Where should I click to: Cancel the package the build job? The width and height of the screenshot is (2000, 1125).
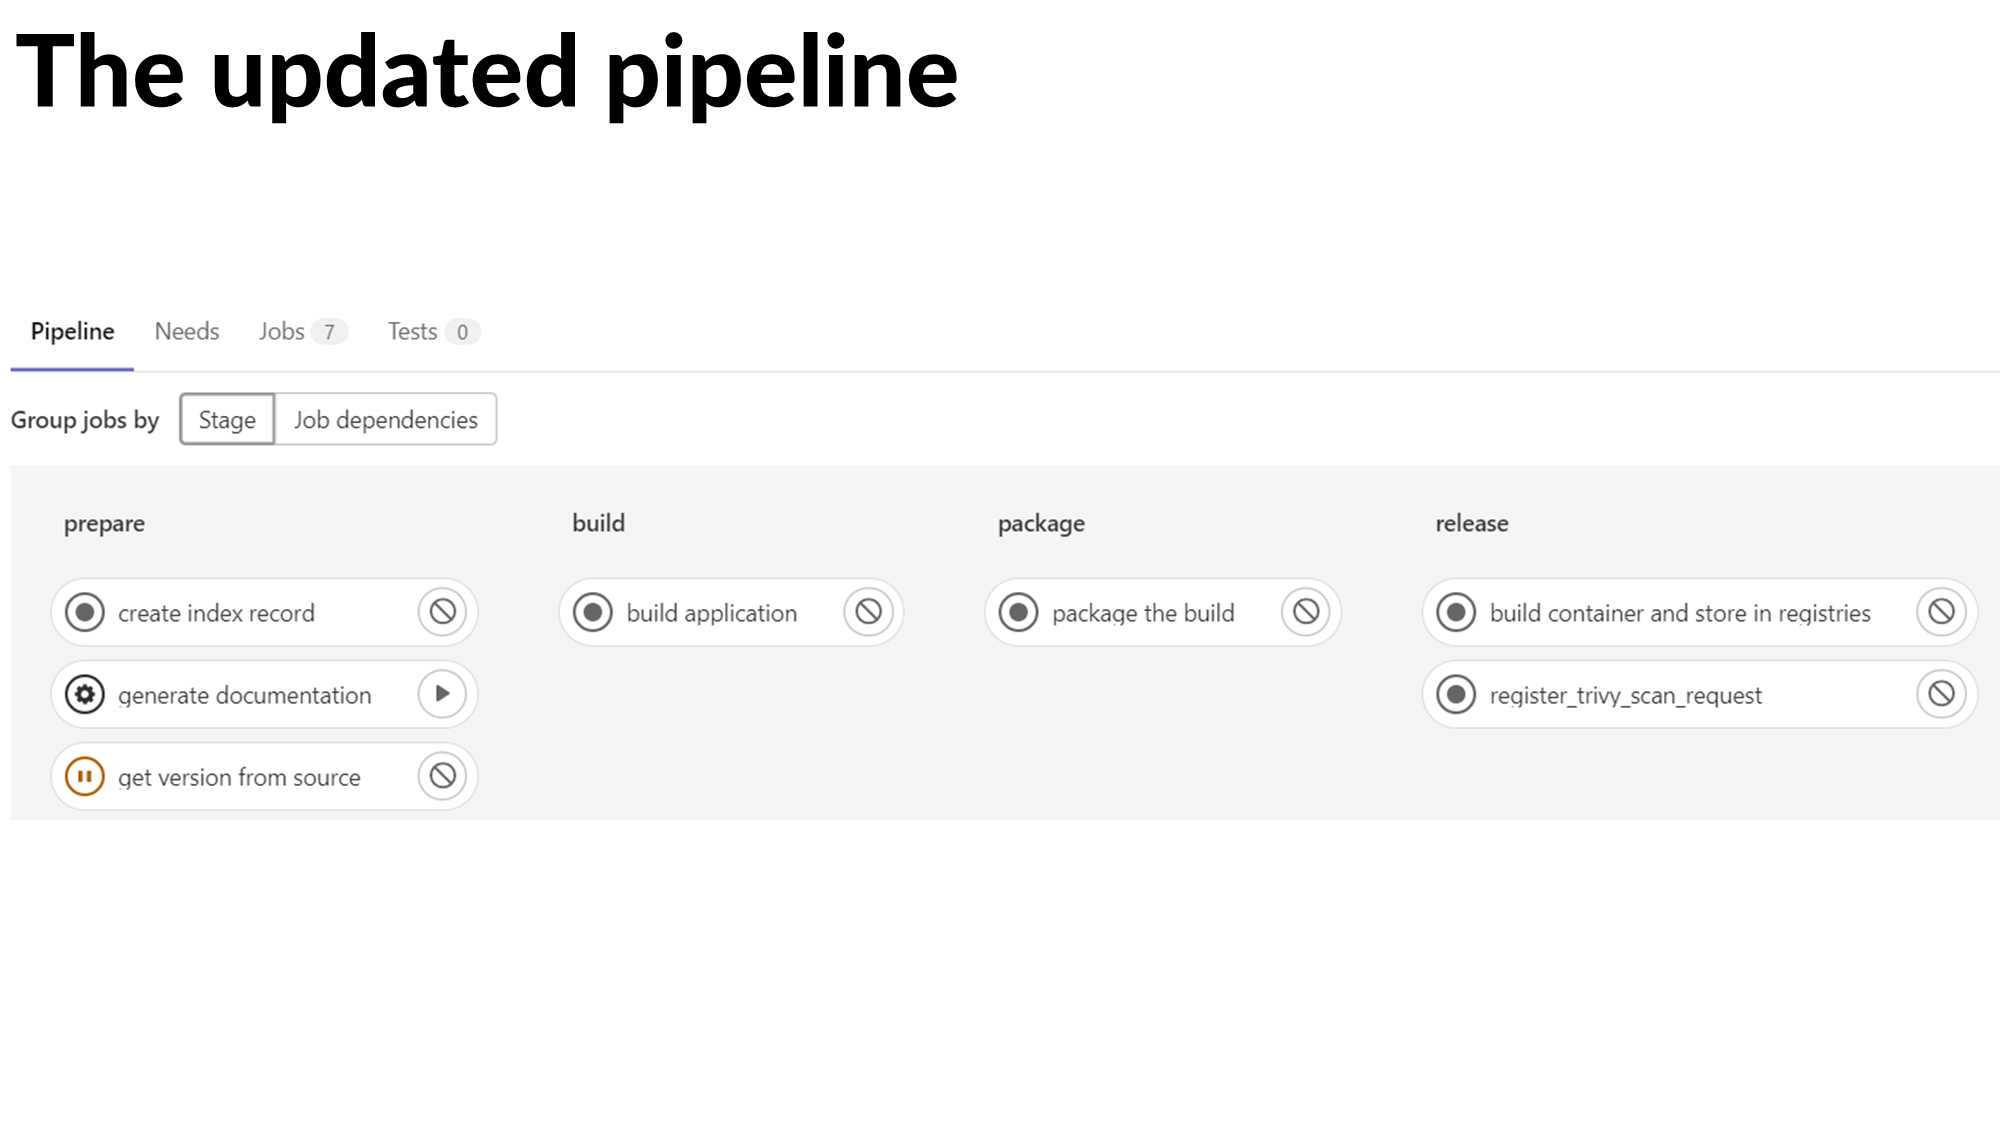click(1306, 612)
